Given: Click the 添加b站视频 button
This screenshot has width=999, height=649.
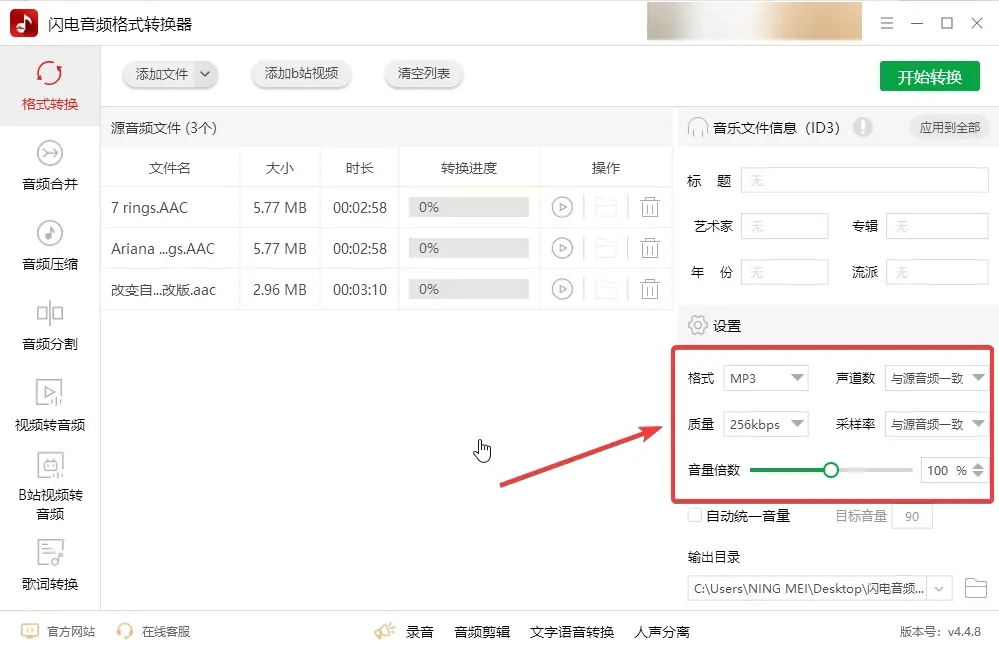Looking at the screenshot, I should tap(301, 74).
